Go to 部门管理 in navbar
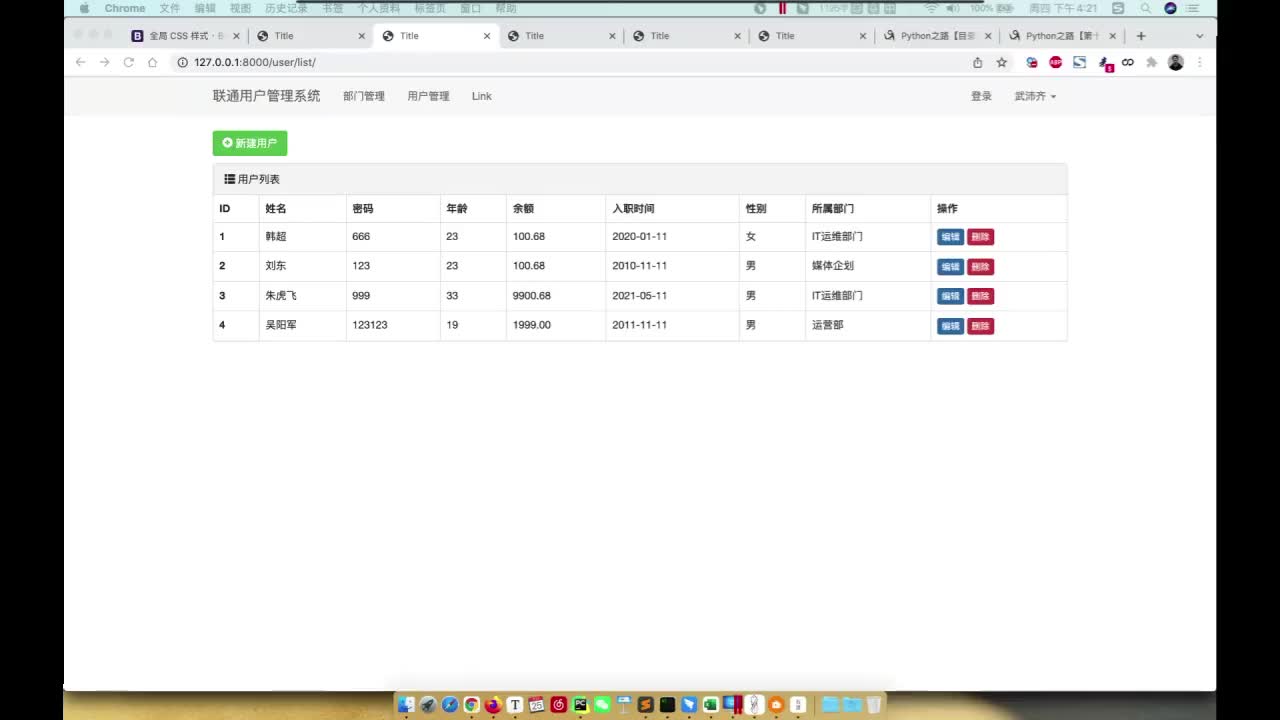The width and height of the screenshot is (1280, 720). coord(364,96)
